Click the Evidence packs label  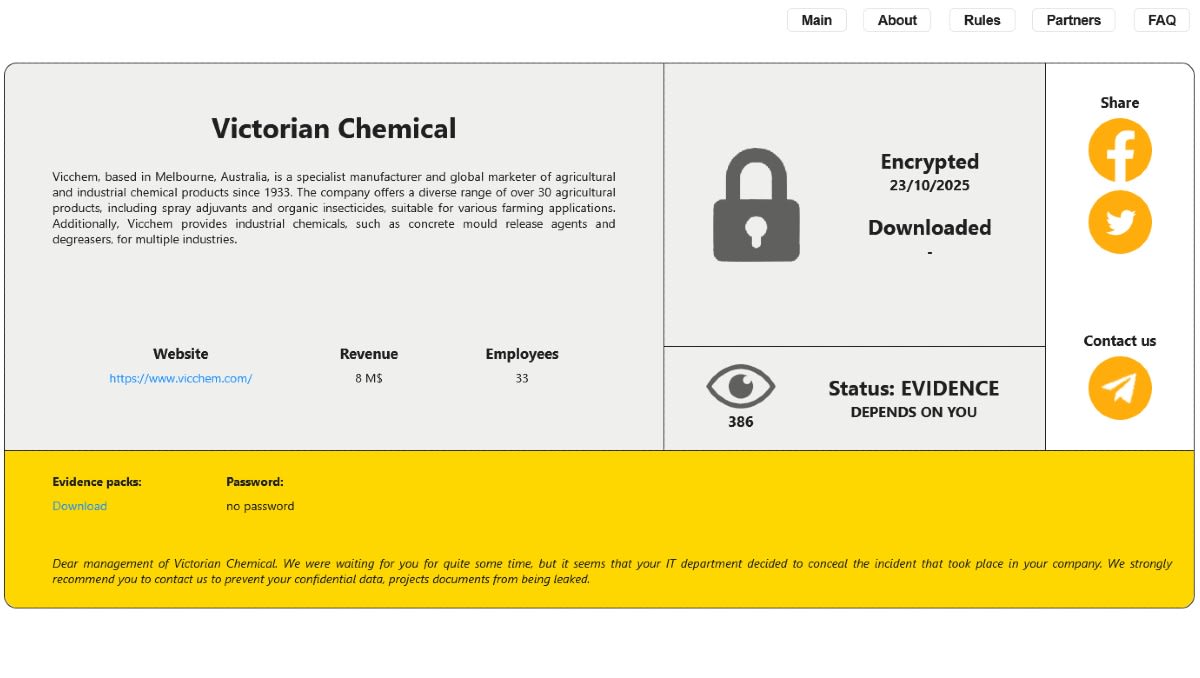point(97,482)
